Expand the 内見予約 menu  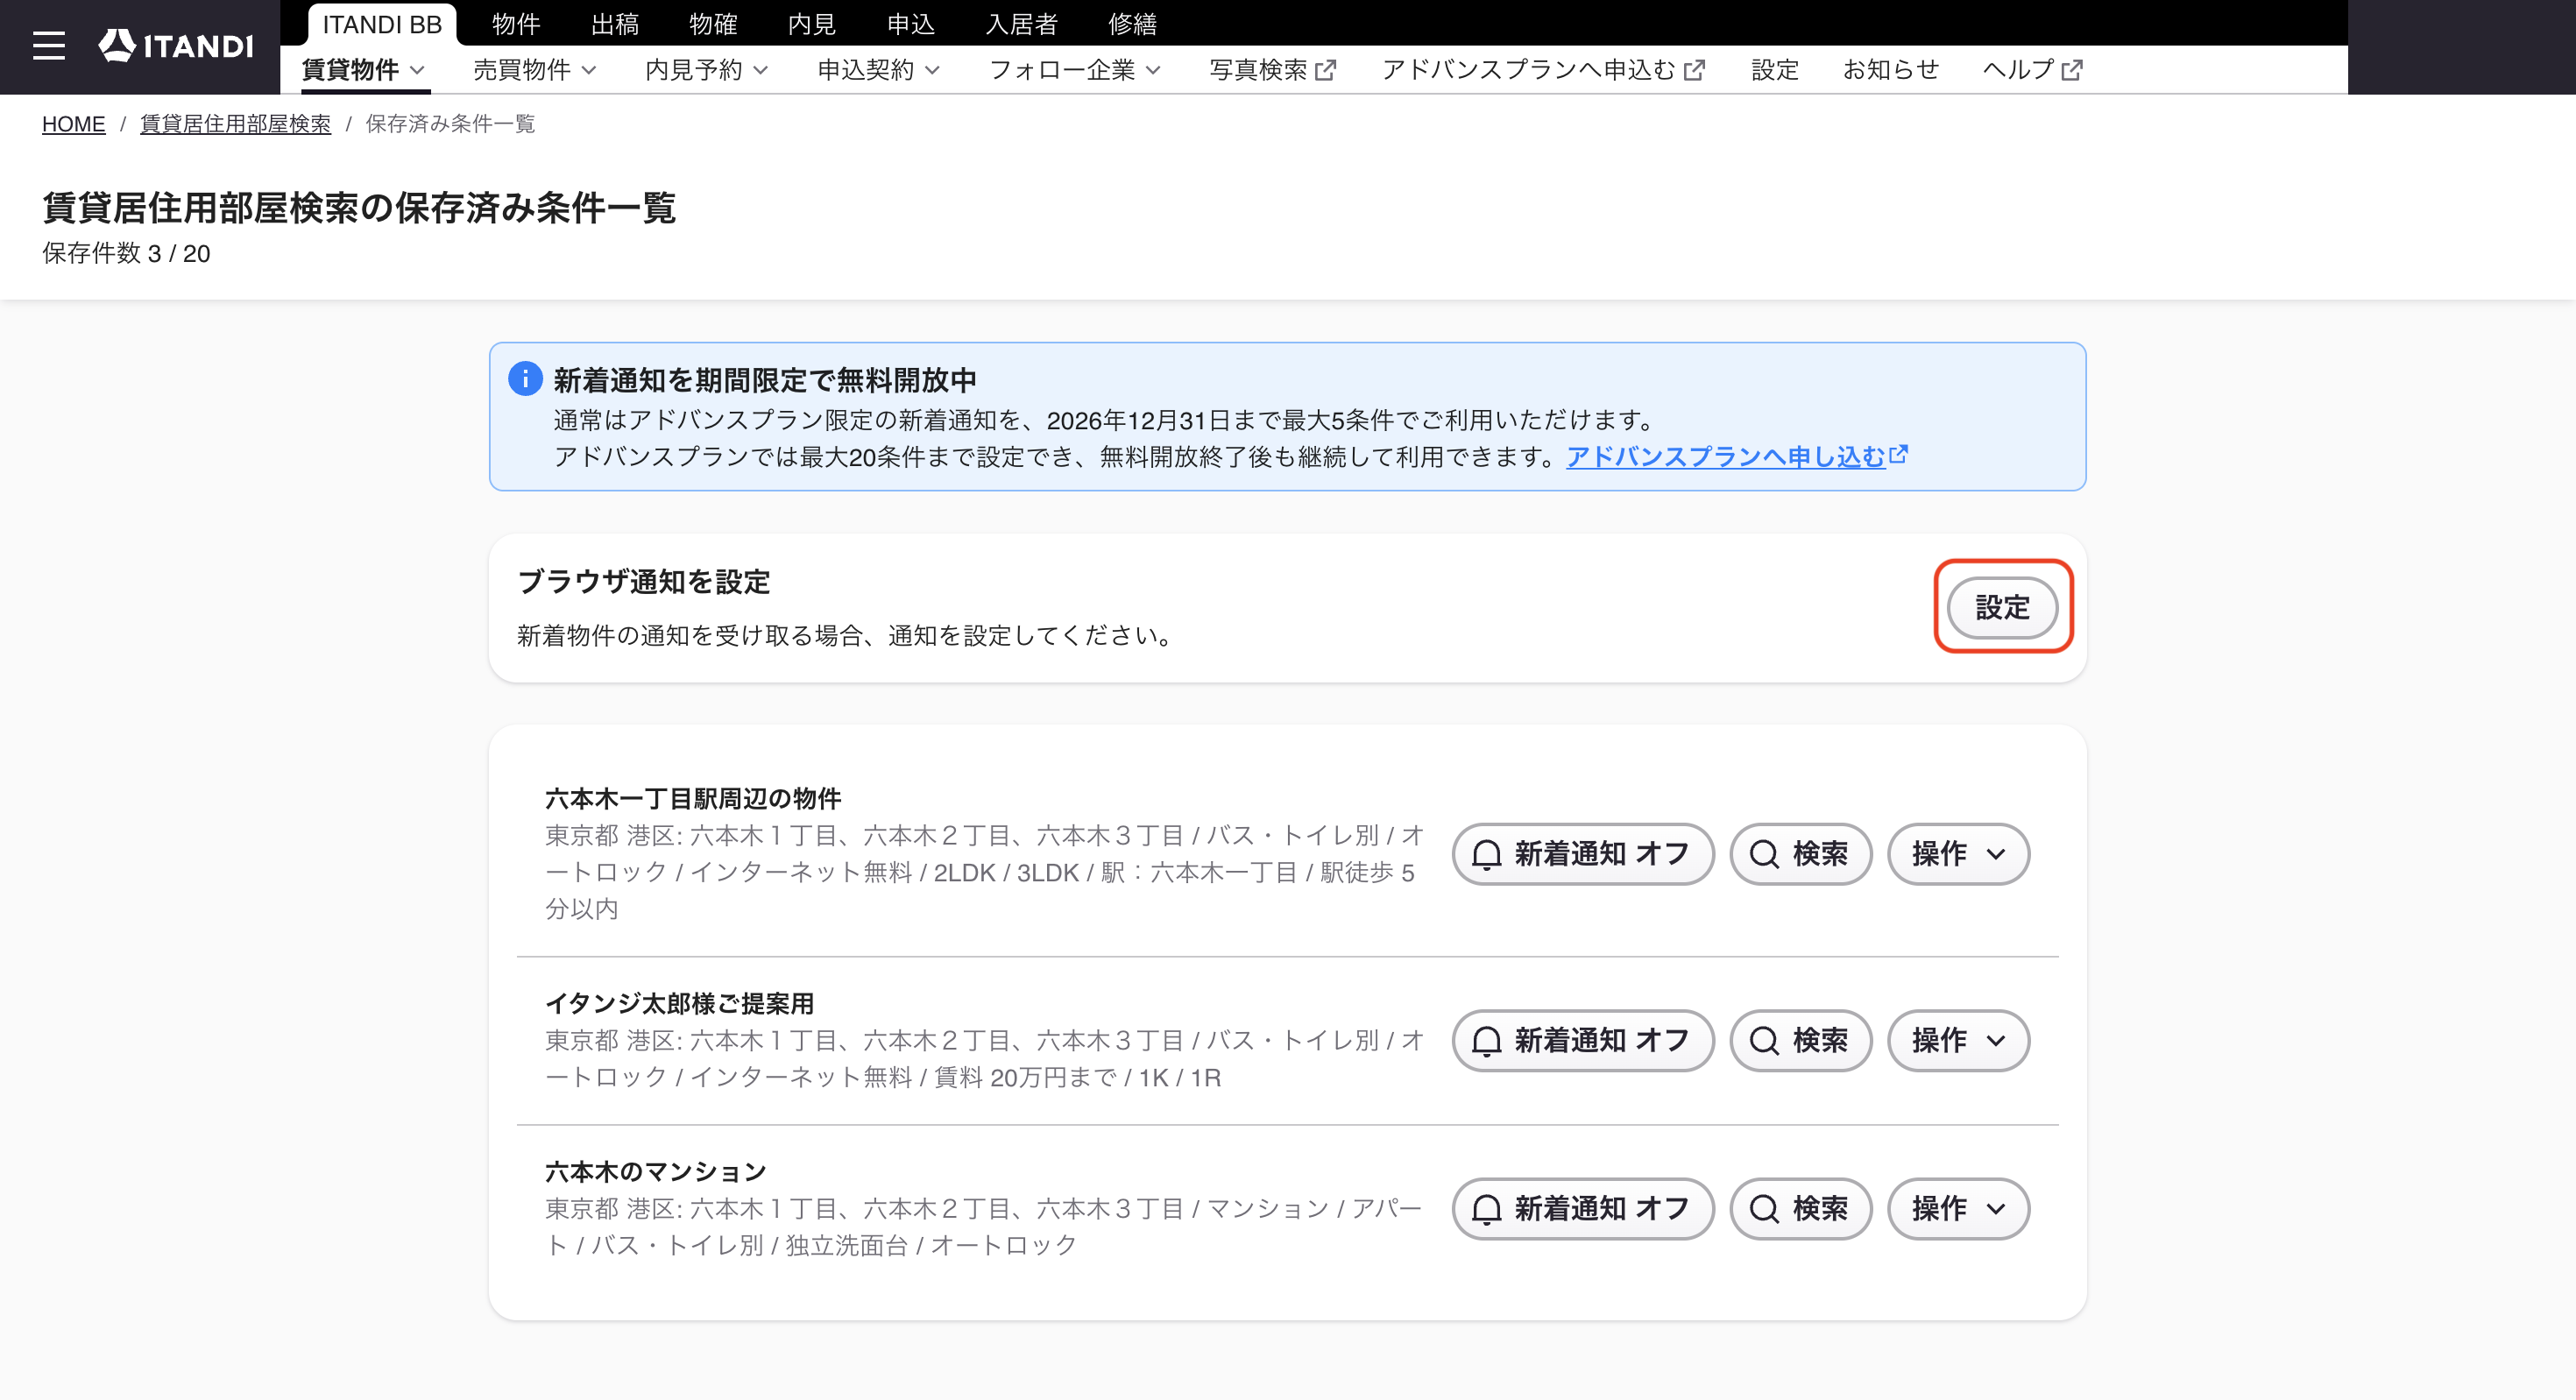706,70
